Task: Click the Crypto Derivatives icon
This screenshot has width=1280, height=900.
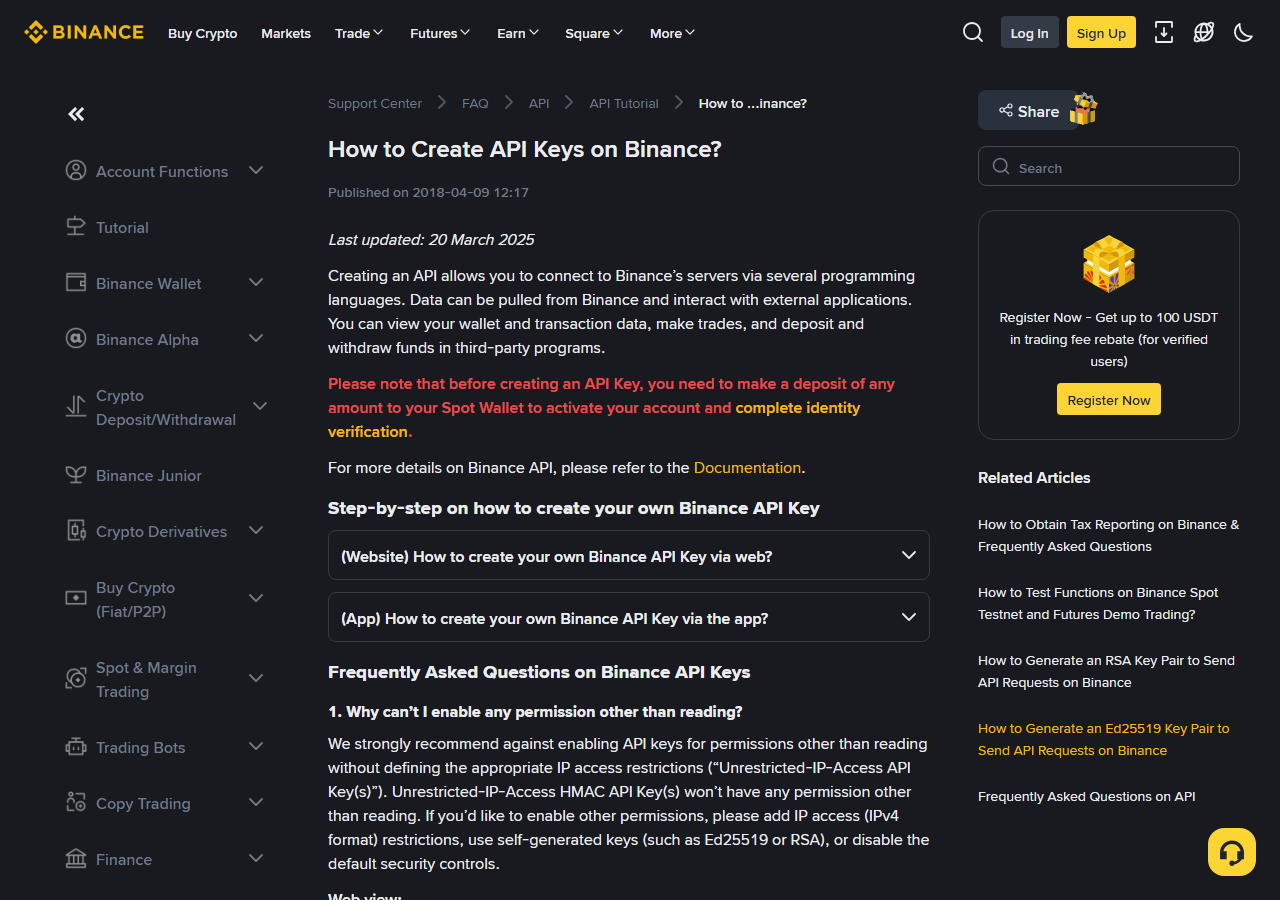Action: tap(76, 530)
